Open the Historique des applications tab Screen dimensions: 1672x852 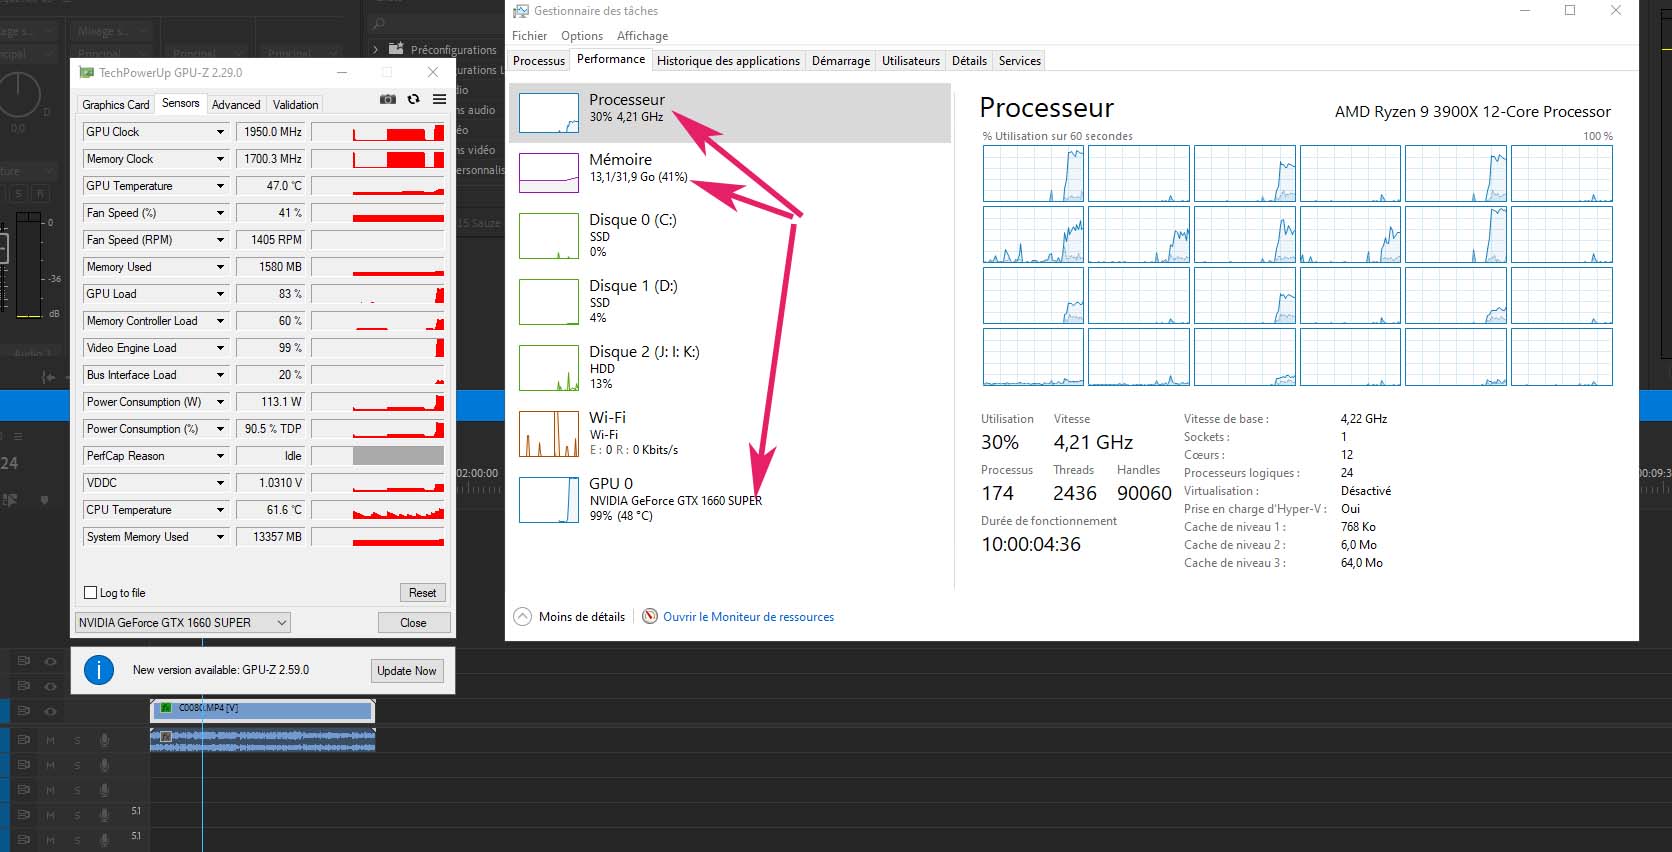(x=728, y=61)
